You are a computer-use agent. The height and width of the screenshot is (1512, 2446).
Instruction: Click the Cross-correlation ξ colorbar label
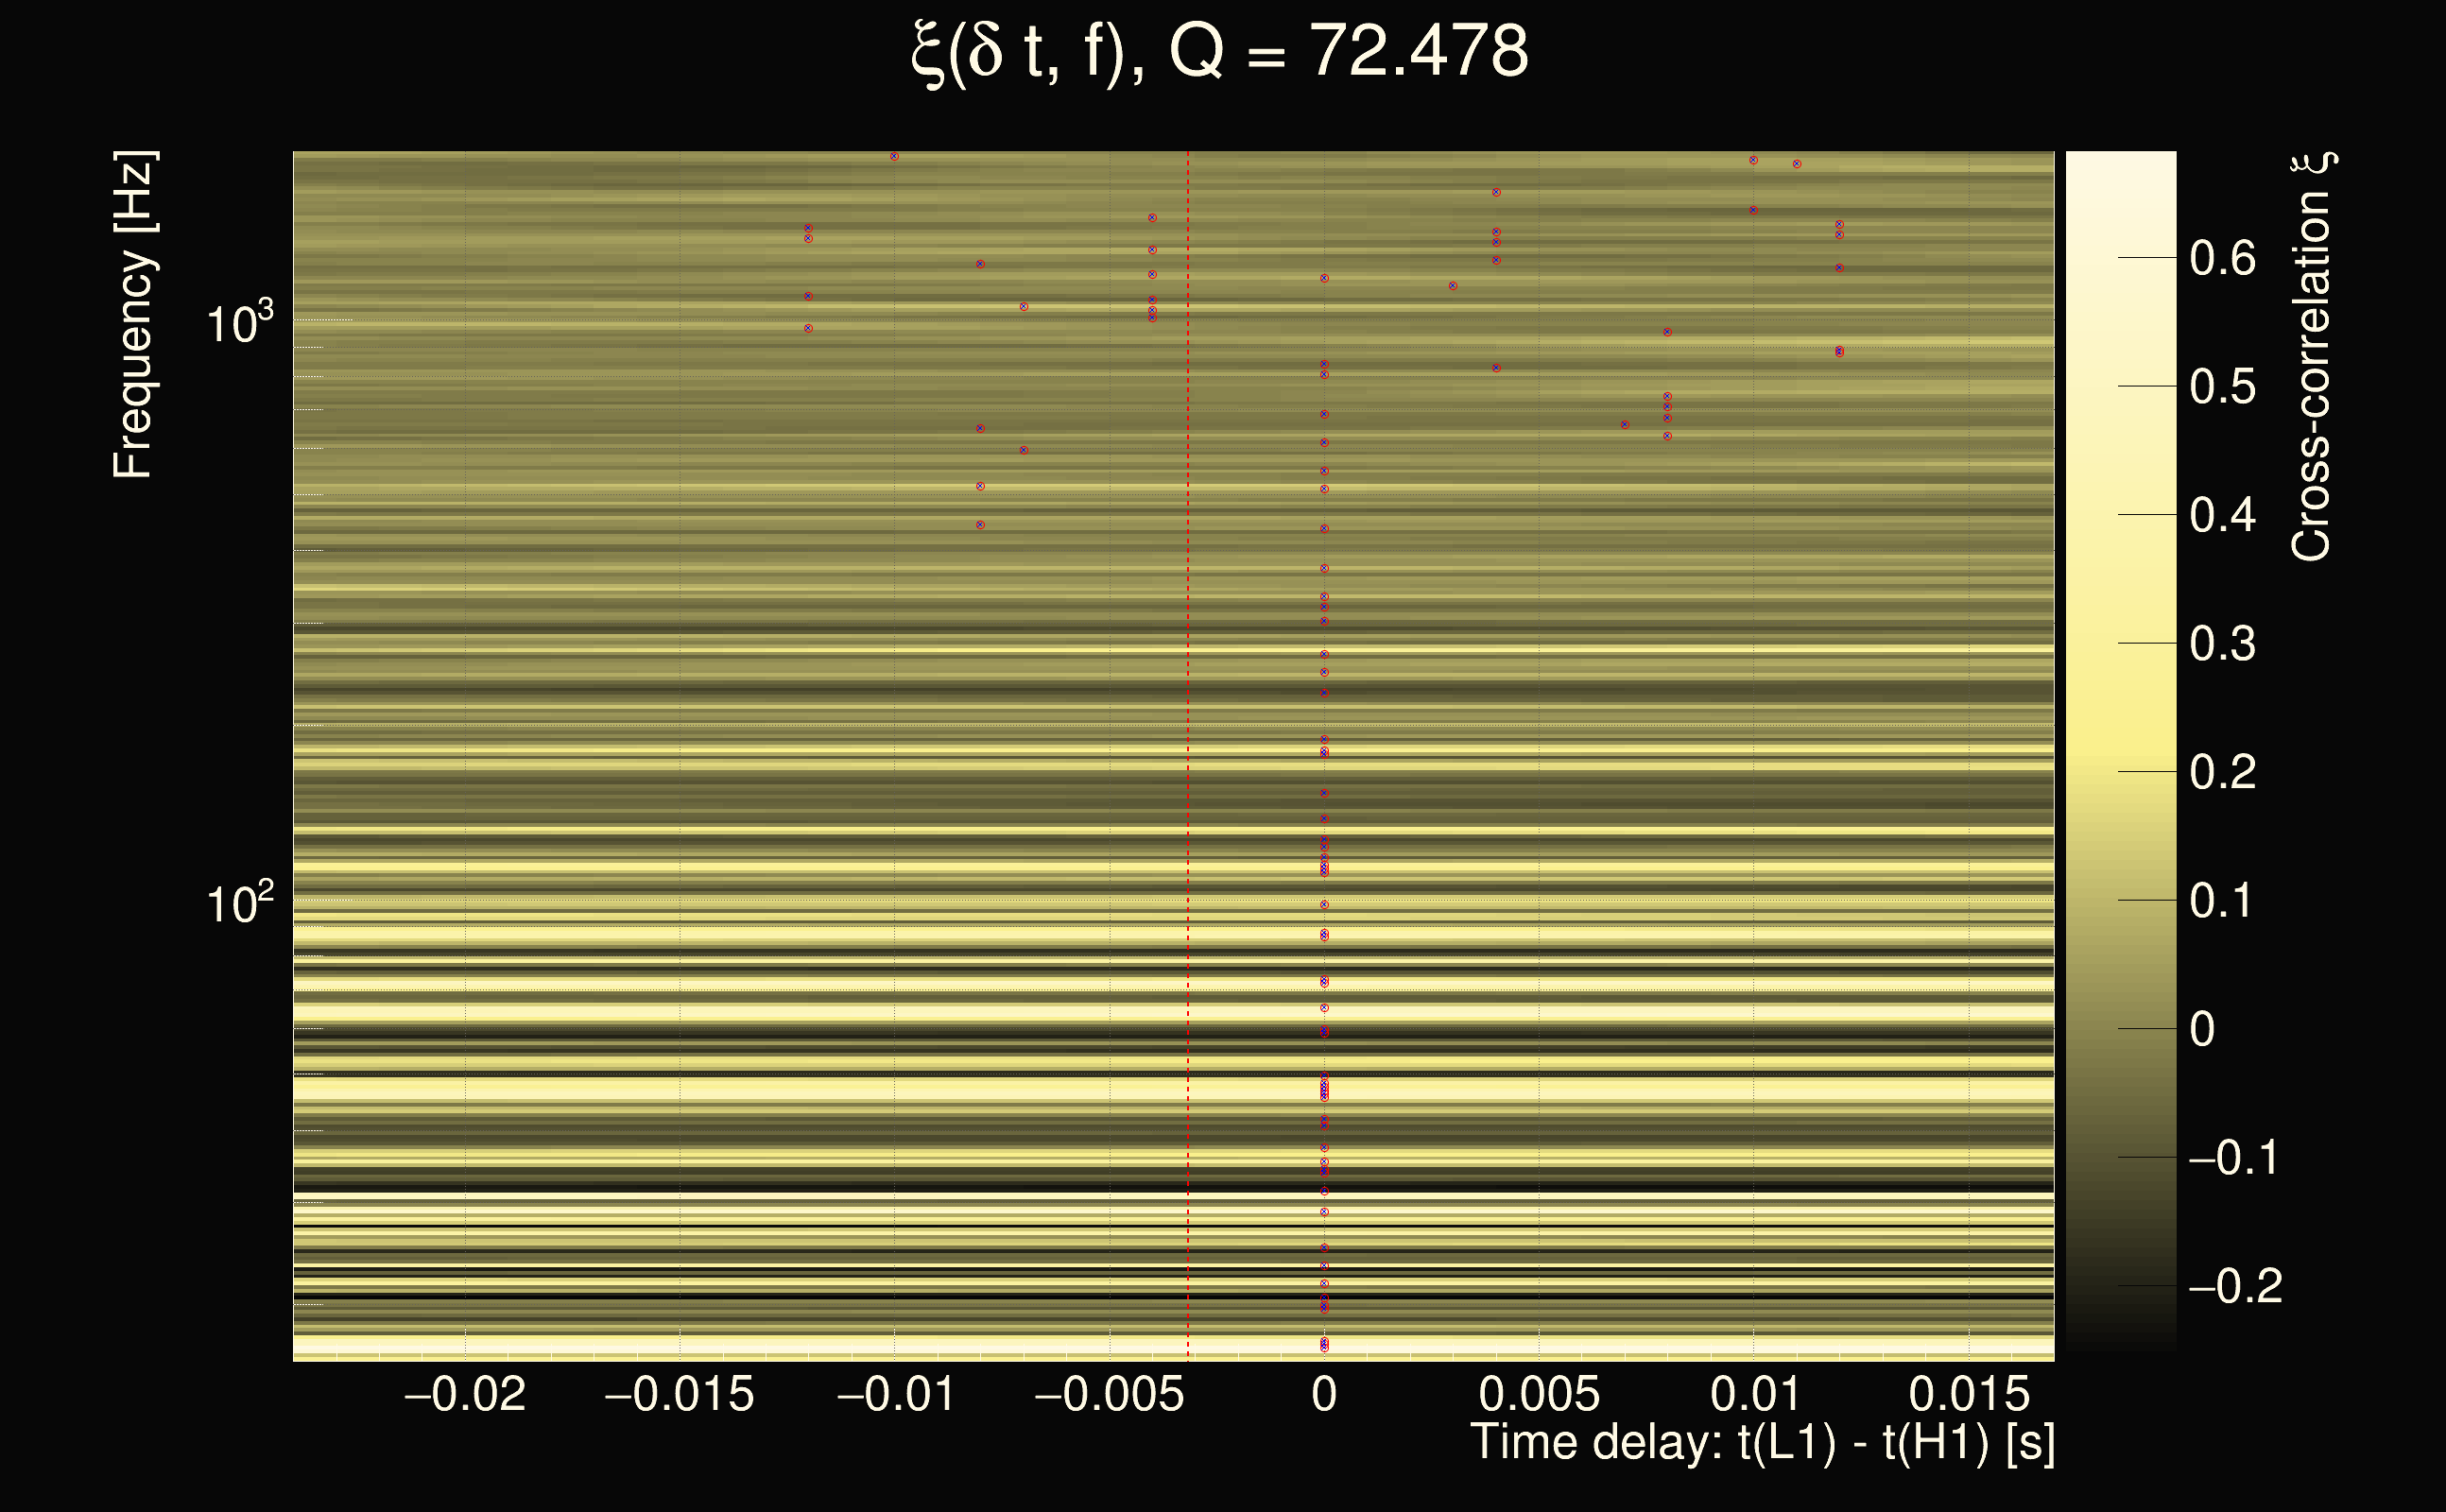point(2311,356)
